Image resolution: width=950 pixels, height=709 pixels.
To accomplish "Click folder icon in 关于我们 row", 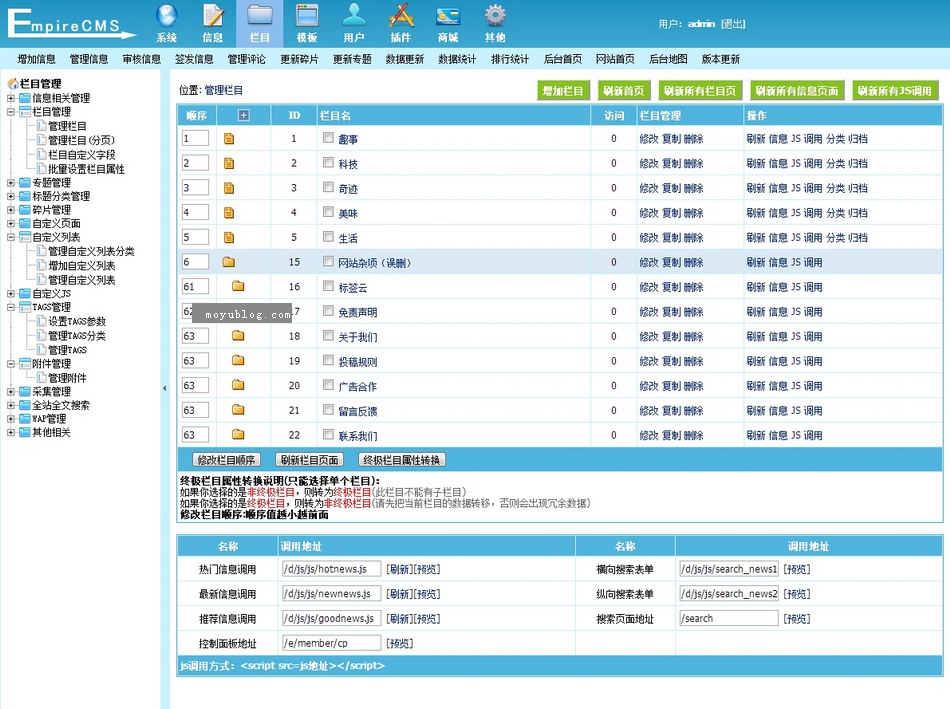I will point(238,335).
